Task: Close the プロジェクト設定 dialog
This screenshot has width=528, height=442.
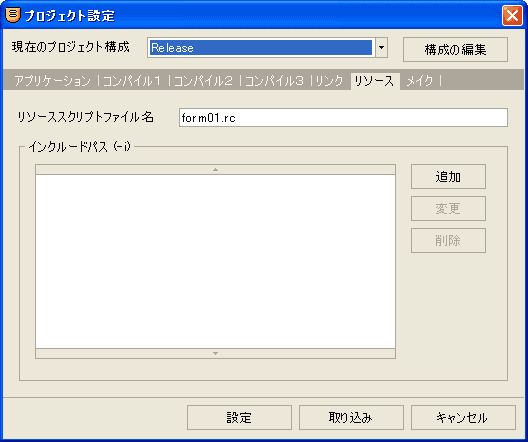Action: tap(512, 15)
